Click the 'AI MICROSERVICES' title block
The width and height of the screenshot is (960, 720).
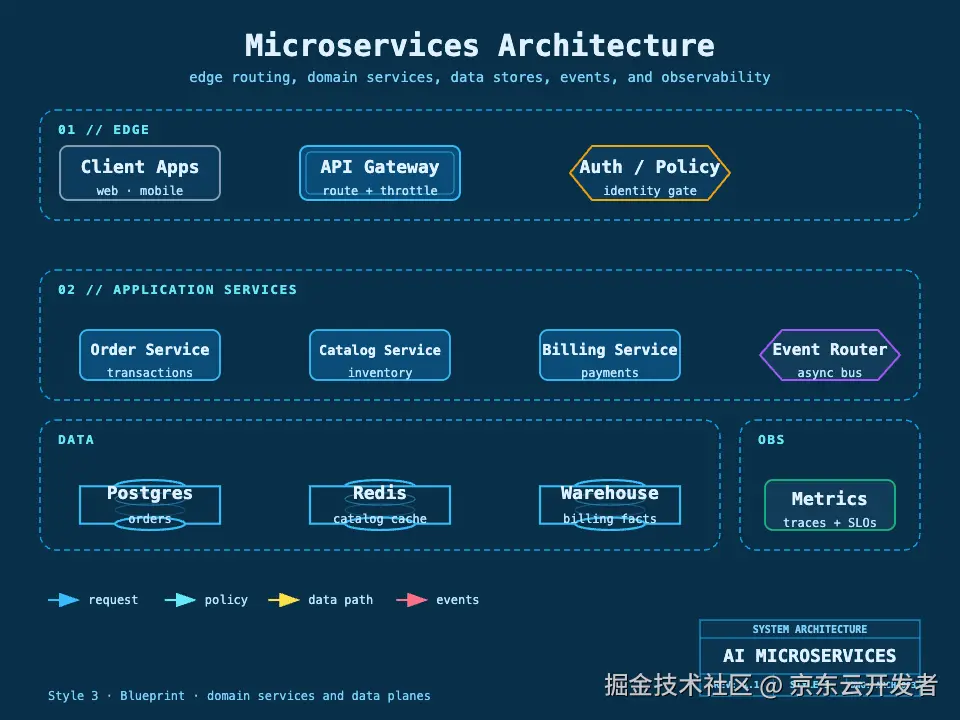pyautogui.click(x=809, y=656)
